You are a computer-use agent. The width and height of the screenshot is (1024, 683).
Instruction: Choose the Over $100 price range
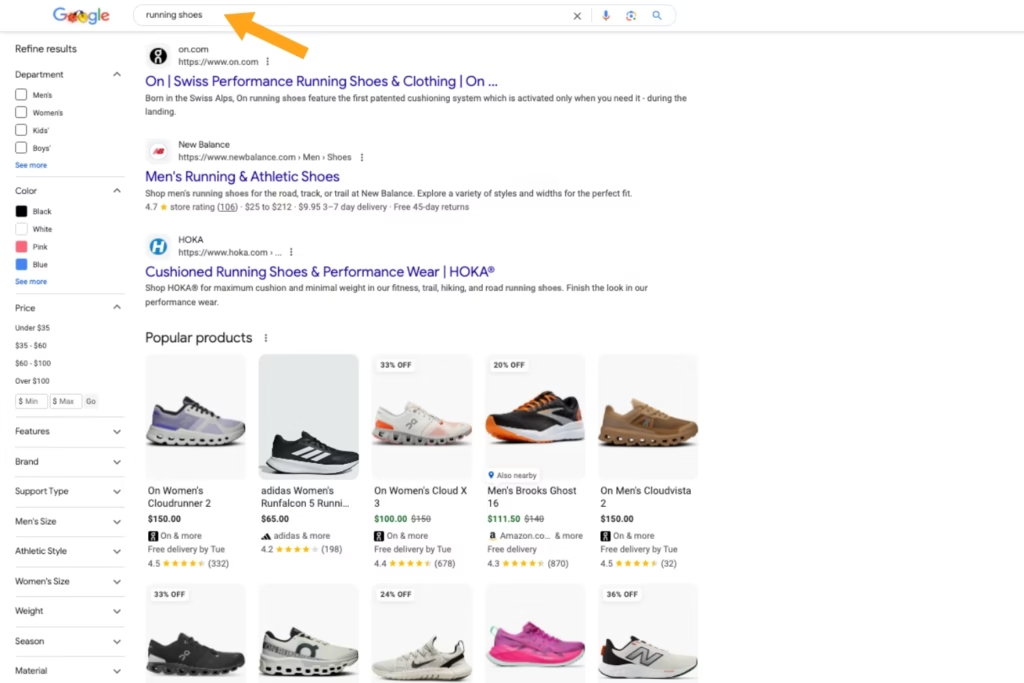pos(32,381)
